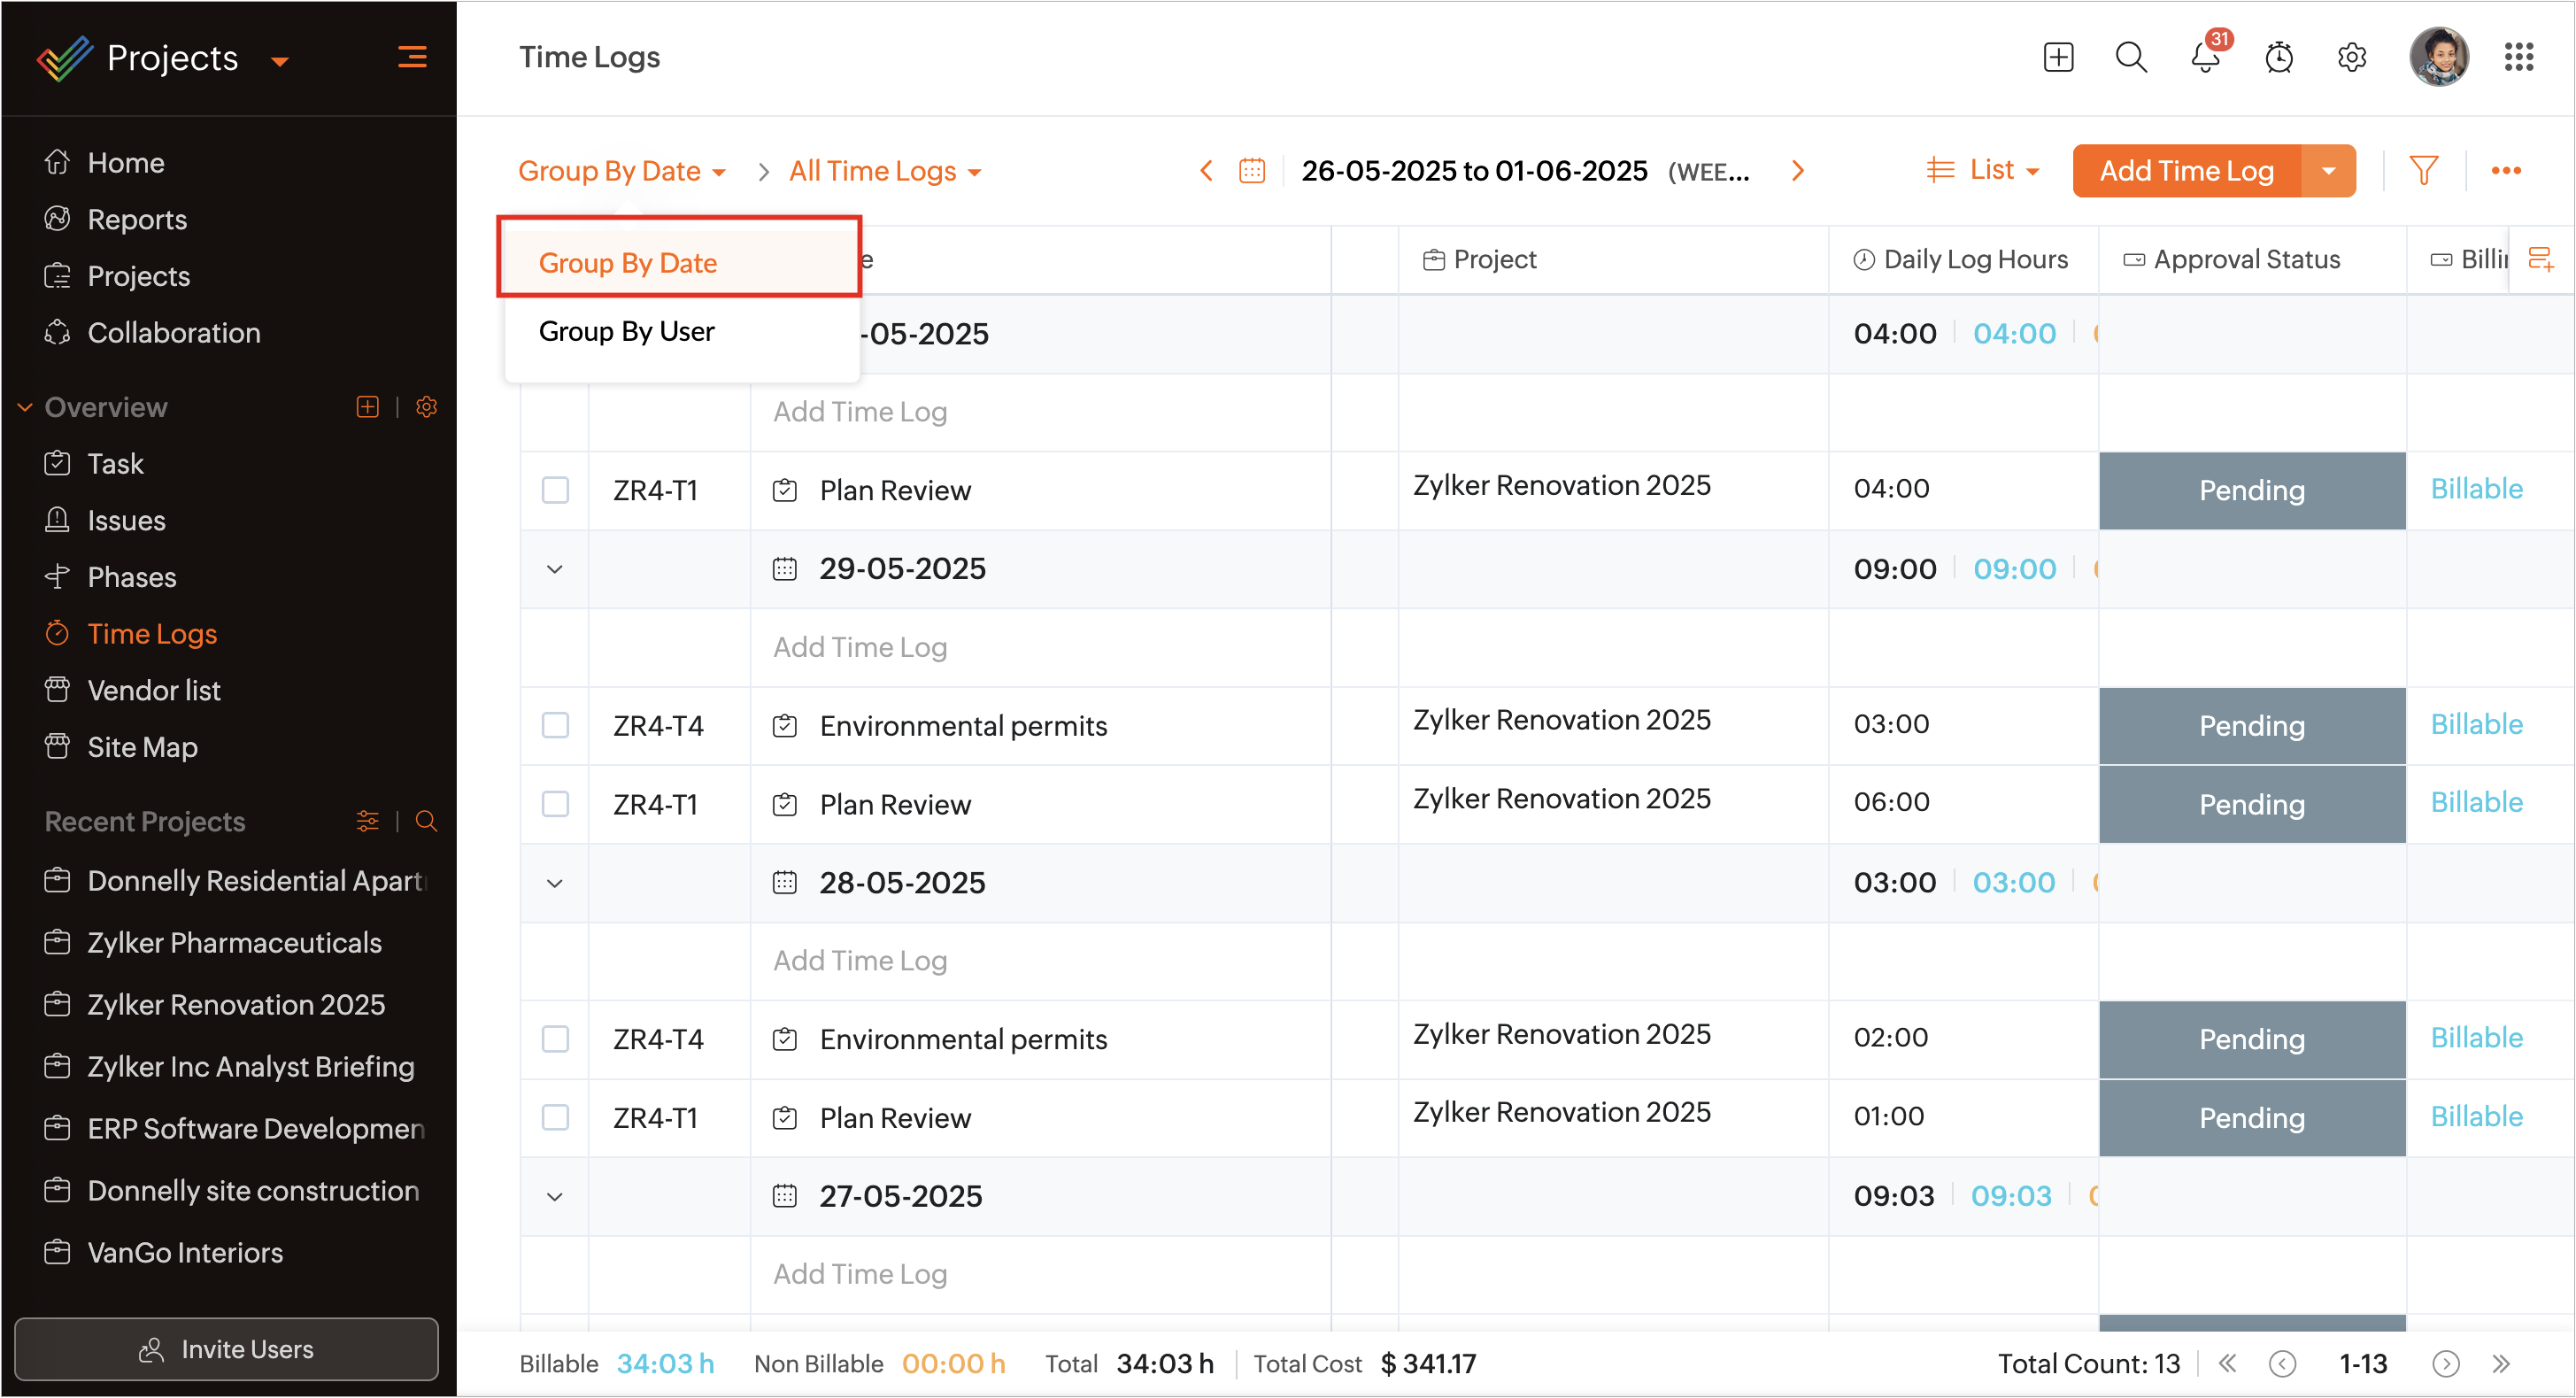Collapse the 29-05-2025 date group
This screenshot has height=1398, width=2576.
point(555,569)
